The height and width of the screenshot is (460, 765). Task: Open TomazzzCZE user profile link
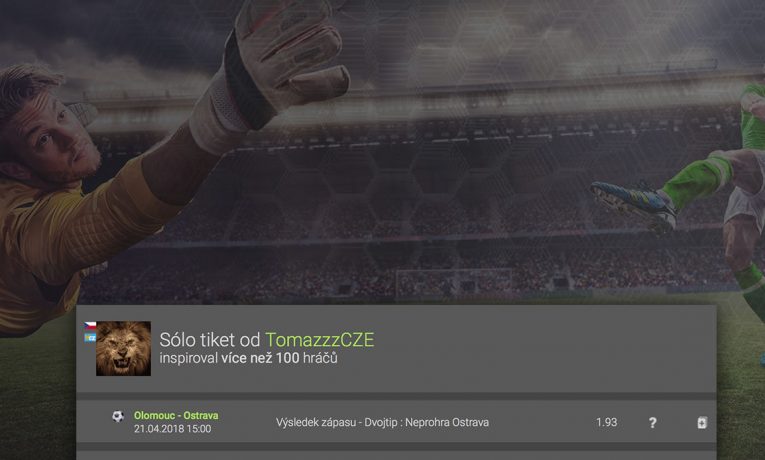[x=320, y=340]
